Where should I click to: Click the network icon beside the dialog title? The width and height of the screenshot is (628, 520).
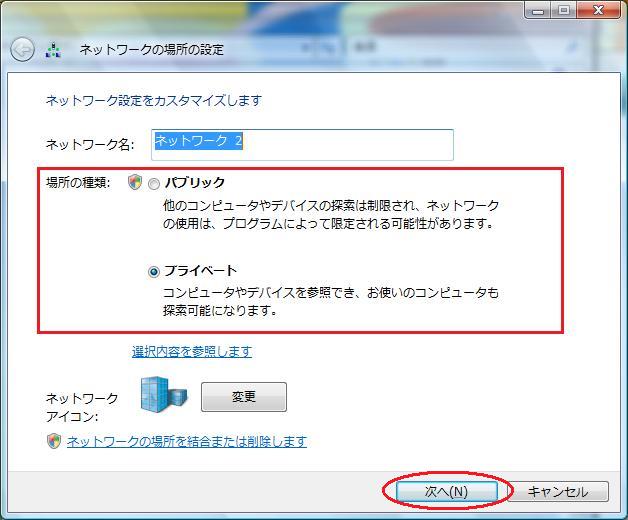pos(54,50)
